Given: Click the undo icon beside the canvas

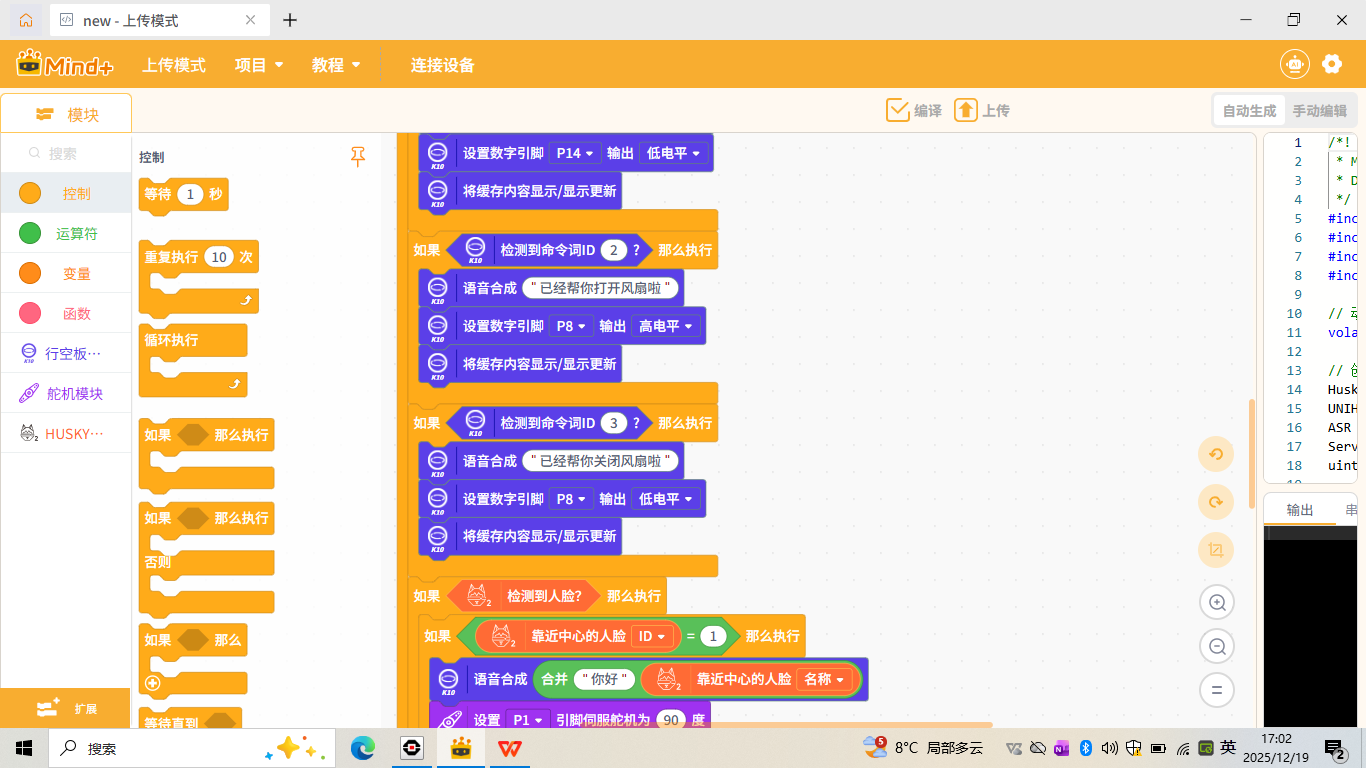Looking at the screenshot, I should (1216, 453).
